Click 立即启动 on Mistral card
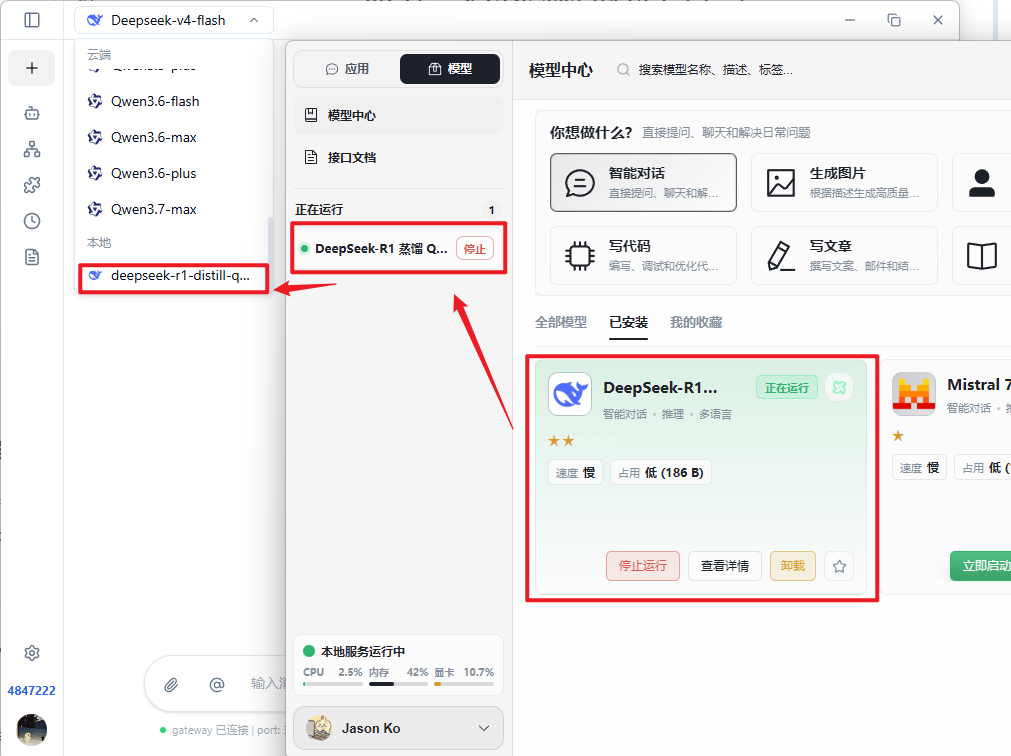 tap(981, 566)
